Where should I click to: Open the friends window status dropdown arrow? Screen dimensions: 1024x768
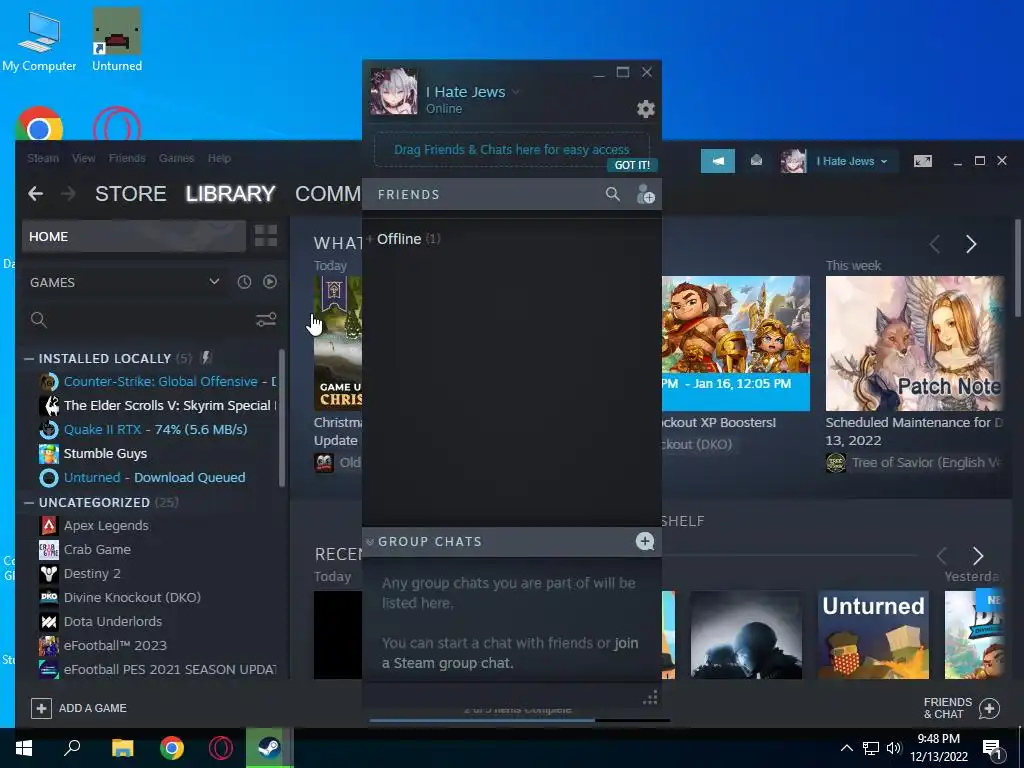coord(516,92)
